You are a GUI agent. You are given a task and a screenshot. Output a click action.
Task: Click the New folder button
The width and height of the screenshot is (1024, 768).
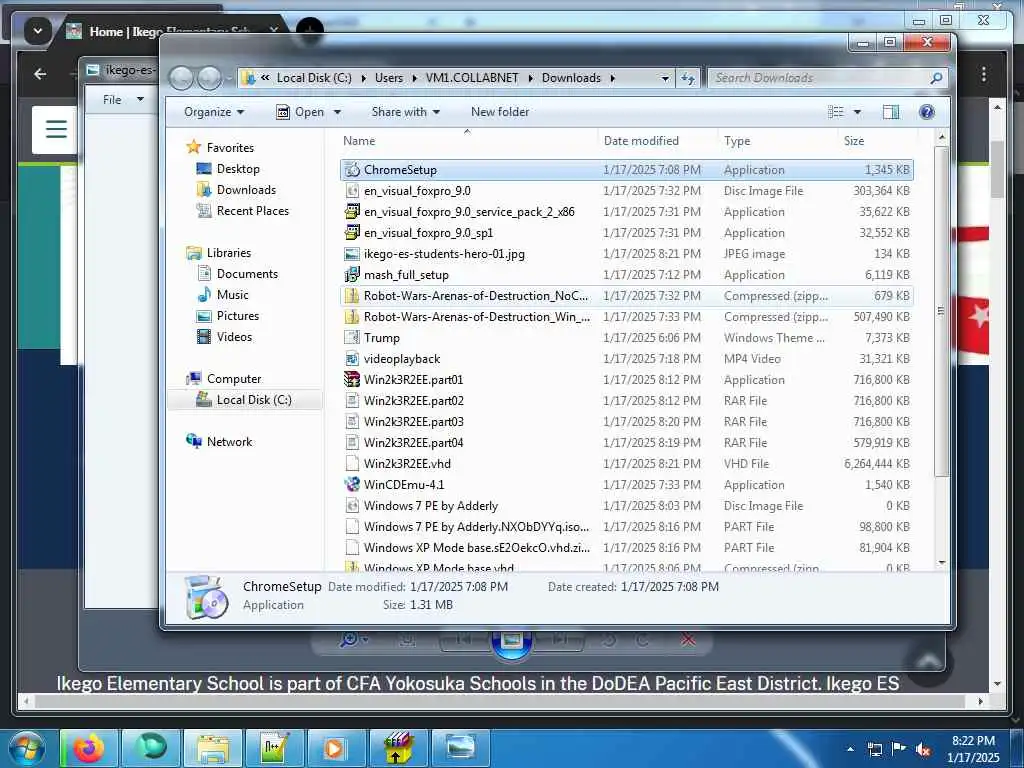[x=500, y=112]
